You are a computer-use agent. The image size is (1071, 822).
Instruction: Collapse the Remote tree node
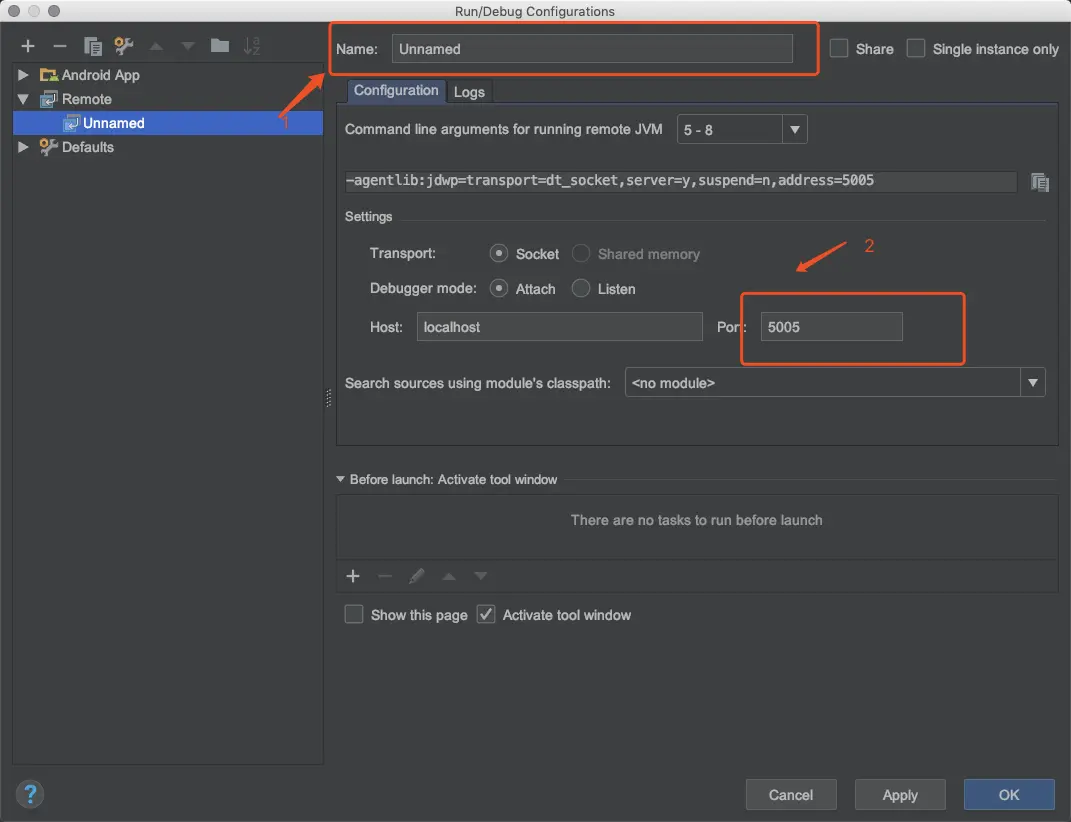[23, 99]
